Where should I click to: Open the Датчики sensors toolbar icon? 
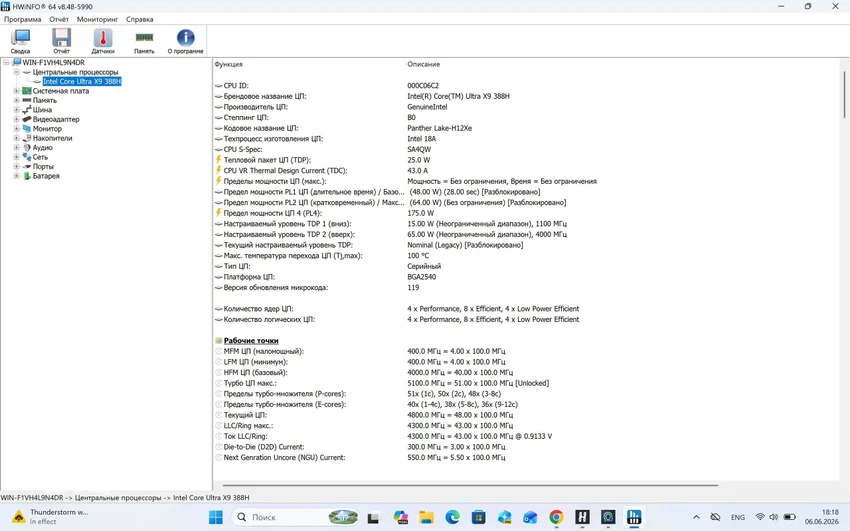(x=103, y=41)
